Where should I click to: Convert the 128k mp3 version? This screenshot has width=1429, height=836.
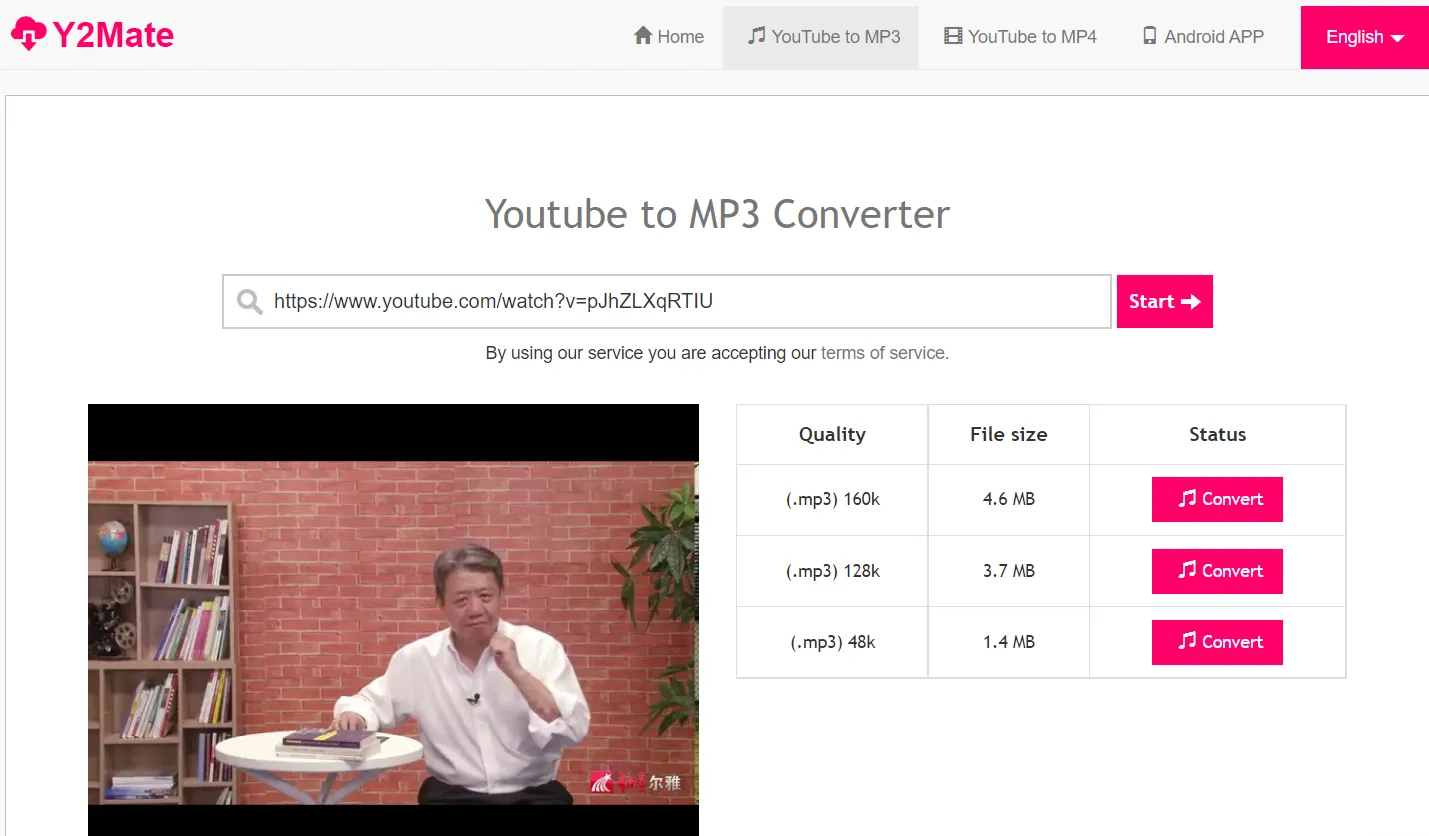(x=1217, y=571)
